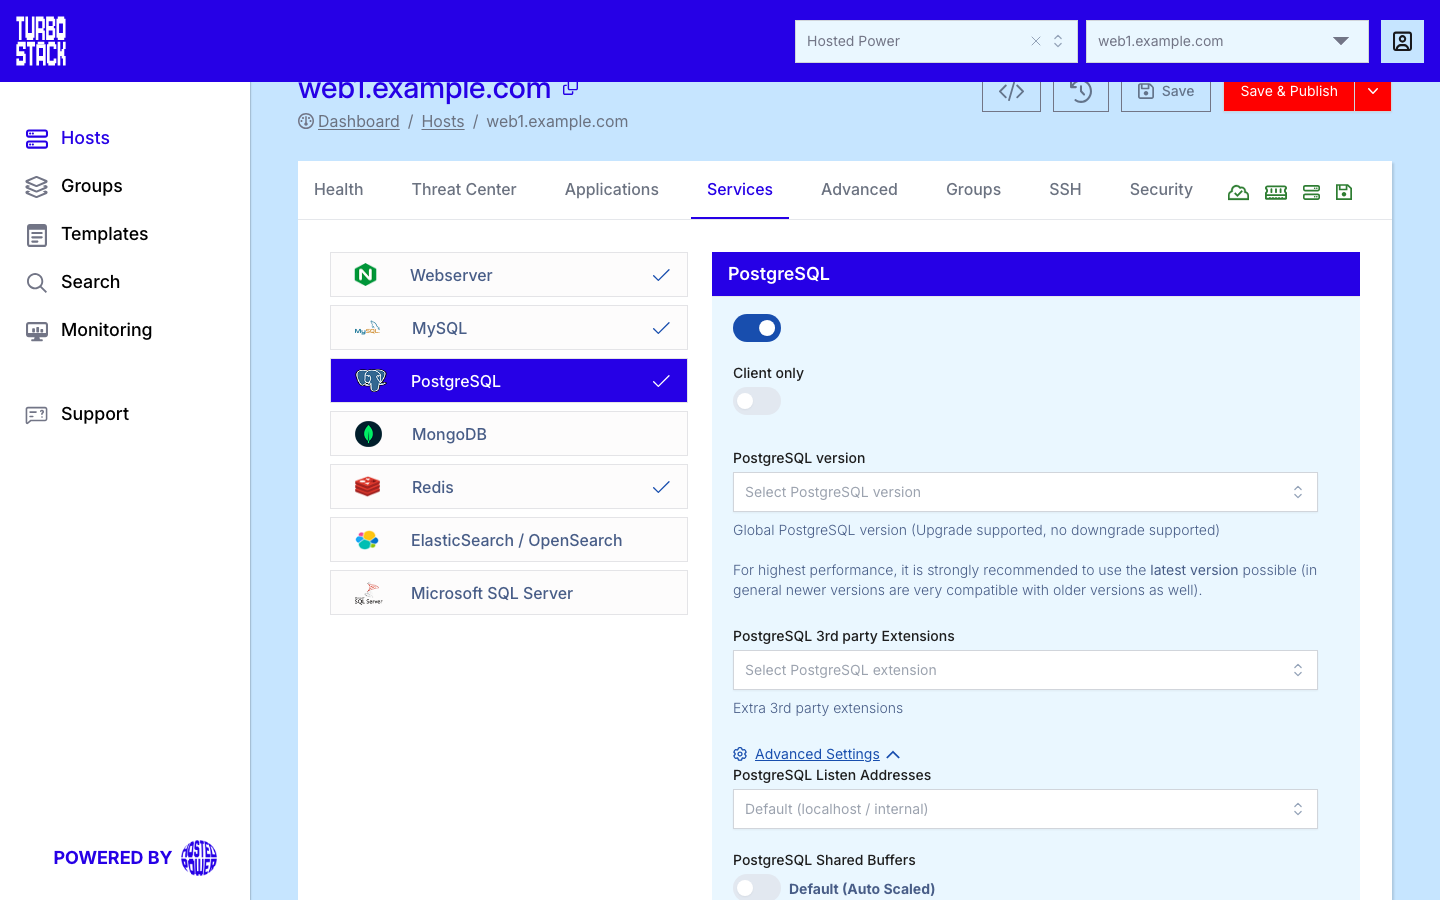Select the Microsoft SQL Server row
This screenshot has height=900, width=1440.
tap(509, 593)
